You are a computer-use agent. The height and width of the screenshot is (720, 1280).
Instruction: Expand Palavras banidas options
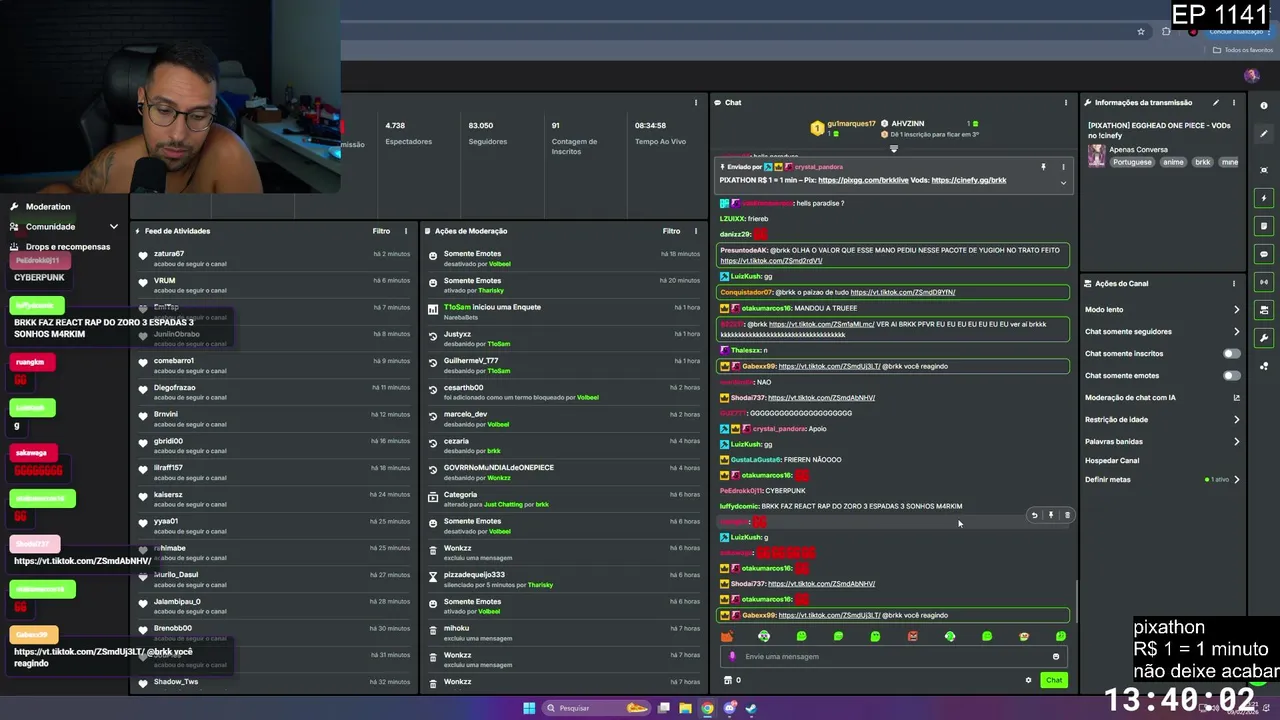[1236, 441]
